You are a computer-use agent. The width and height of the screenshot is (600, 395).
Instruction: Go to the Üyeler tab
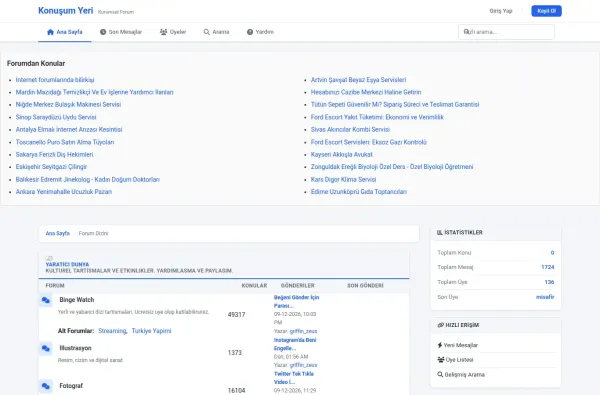click(173, 32)
